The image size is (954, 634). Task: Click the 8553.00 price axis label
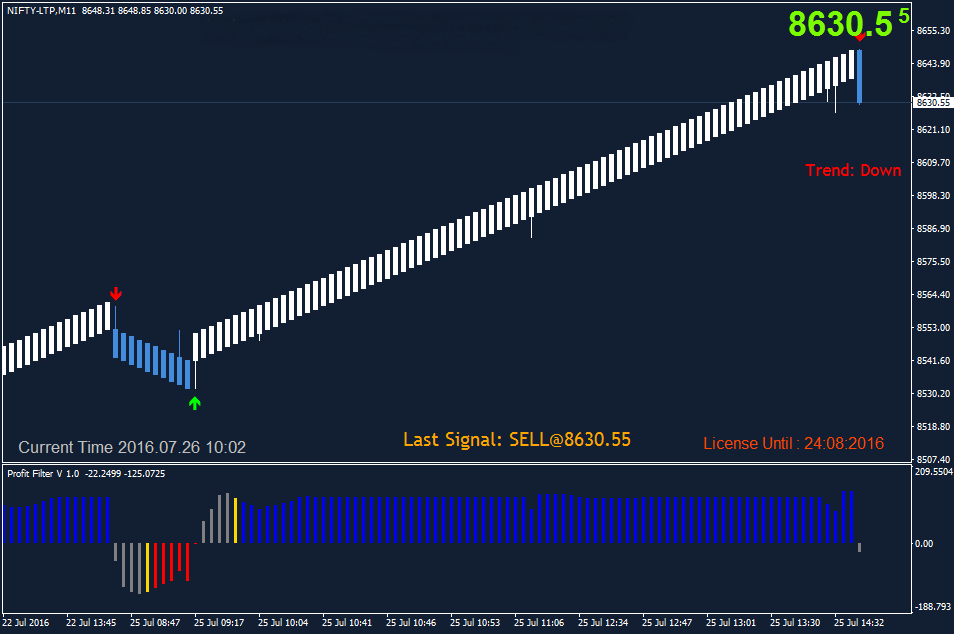pos(933,327)
